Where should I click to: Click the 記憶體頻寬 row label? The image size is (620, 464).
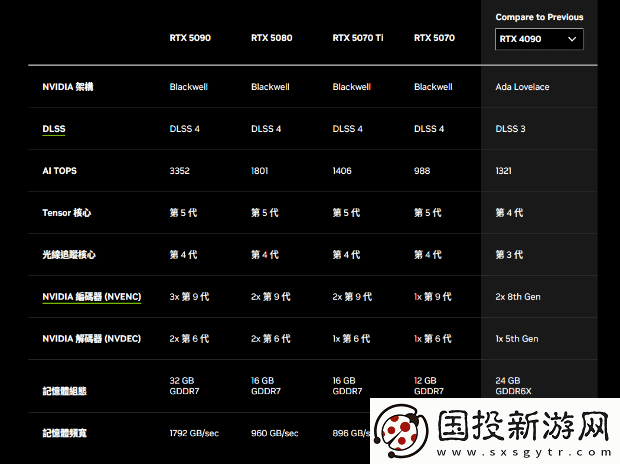64,433
